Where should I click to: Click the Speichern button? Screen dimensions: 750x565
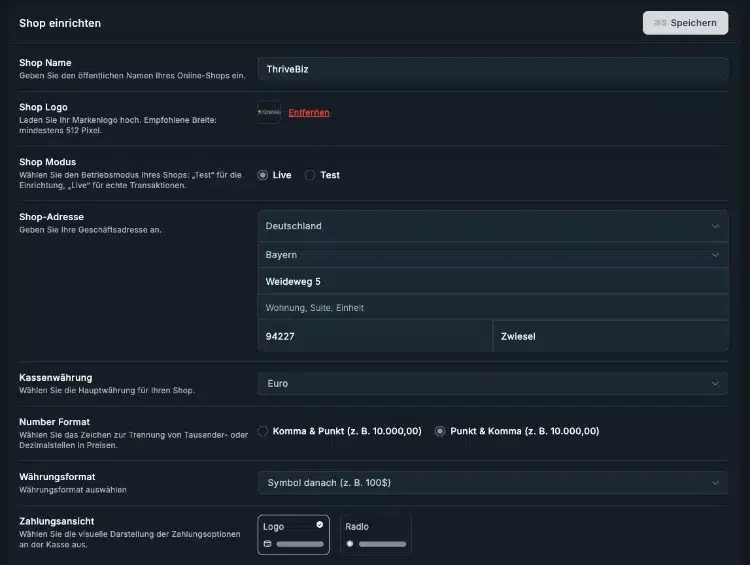[685, 23]
